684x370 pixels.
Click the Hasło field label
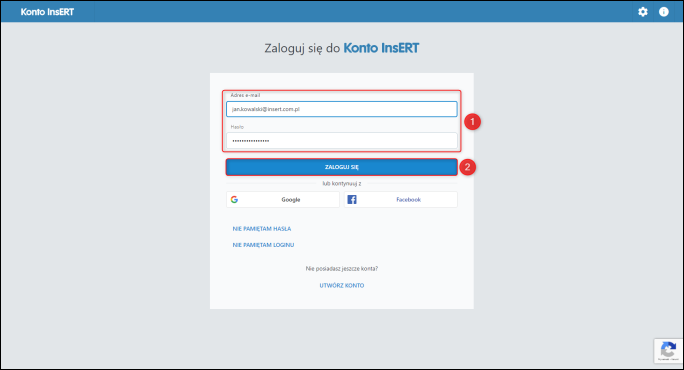[x=237, y=127]
